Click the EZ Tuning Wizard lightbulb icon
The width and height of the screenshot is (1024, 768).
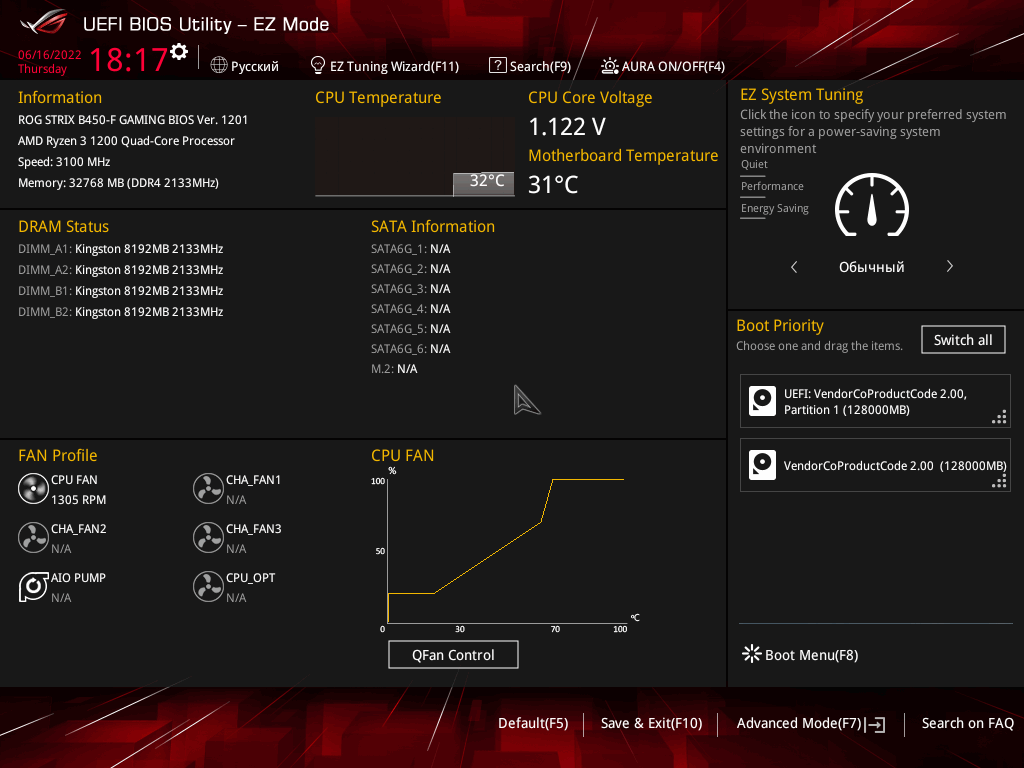317,65
